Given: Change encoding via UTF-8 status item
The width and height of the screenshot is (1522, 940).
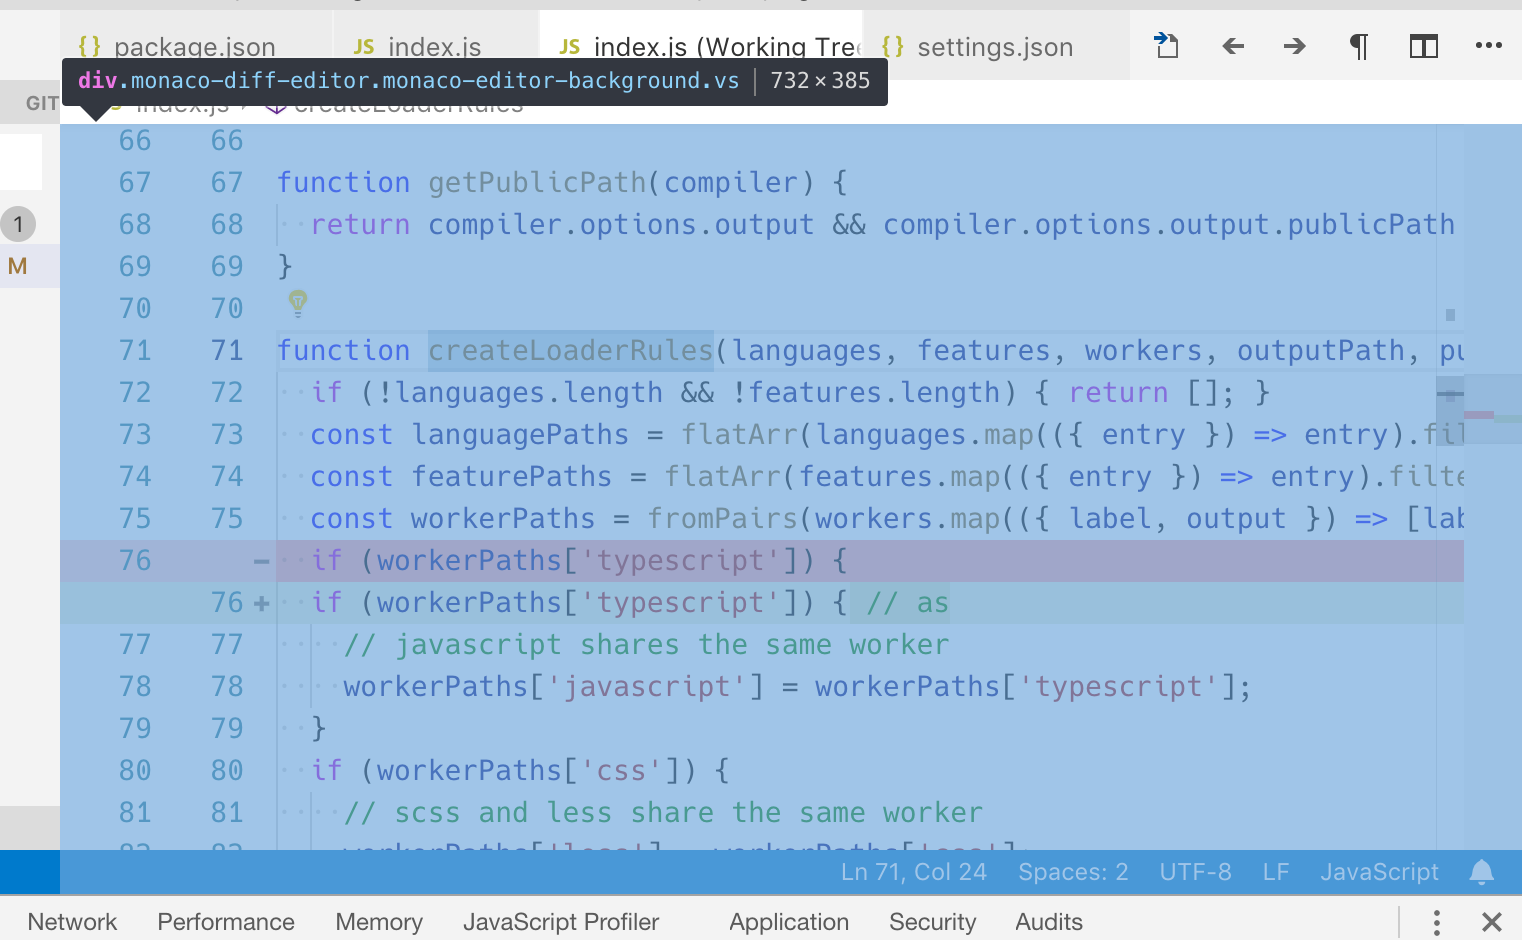Looking at the screenshot, I should (x=1195, y=872).
